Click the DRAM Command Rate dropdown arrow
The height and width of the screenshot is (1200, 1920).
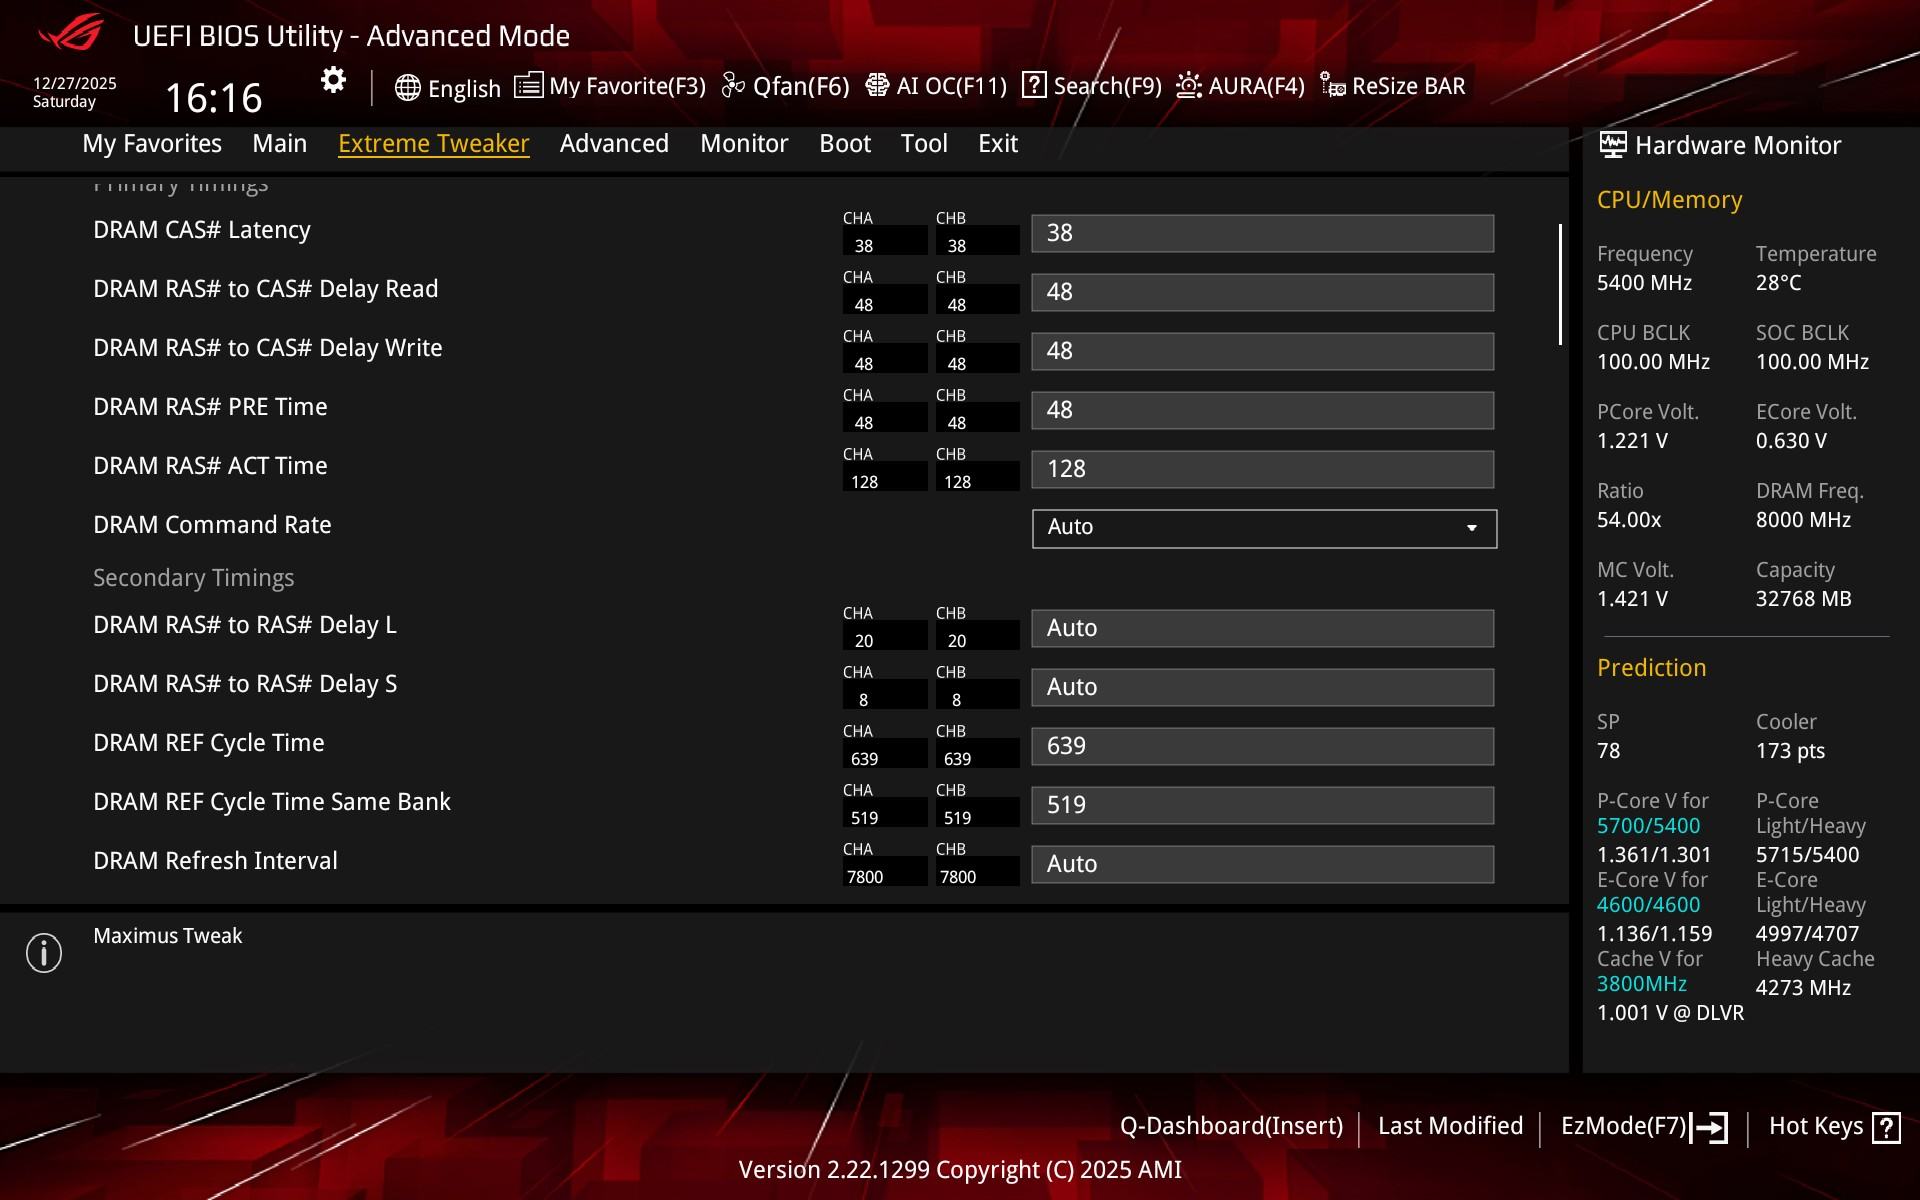tap(1471, 528)
